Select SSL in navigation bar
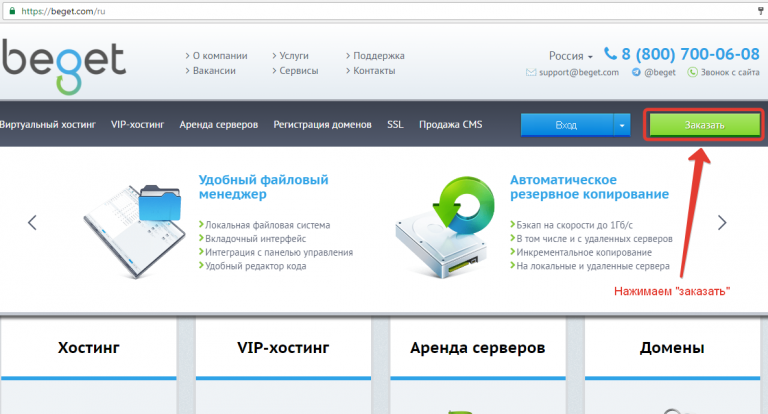The image size is (768, 414). [x=395, y=124]
